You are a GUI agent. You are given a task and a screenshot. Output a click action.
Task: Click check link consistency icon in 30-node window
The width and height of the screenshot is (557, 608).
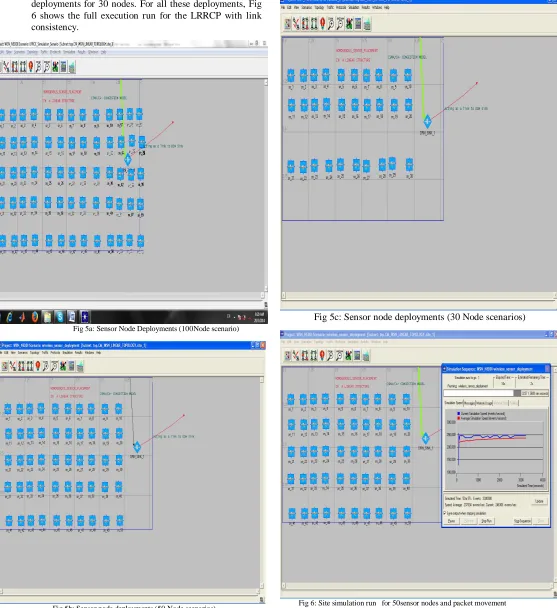tap(296, 24)
